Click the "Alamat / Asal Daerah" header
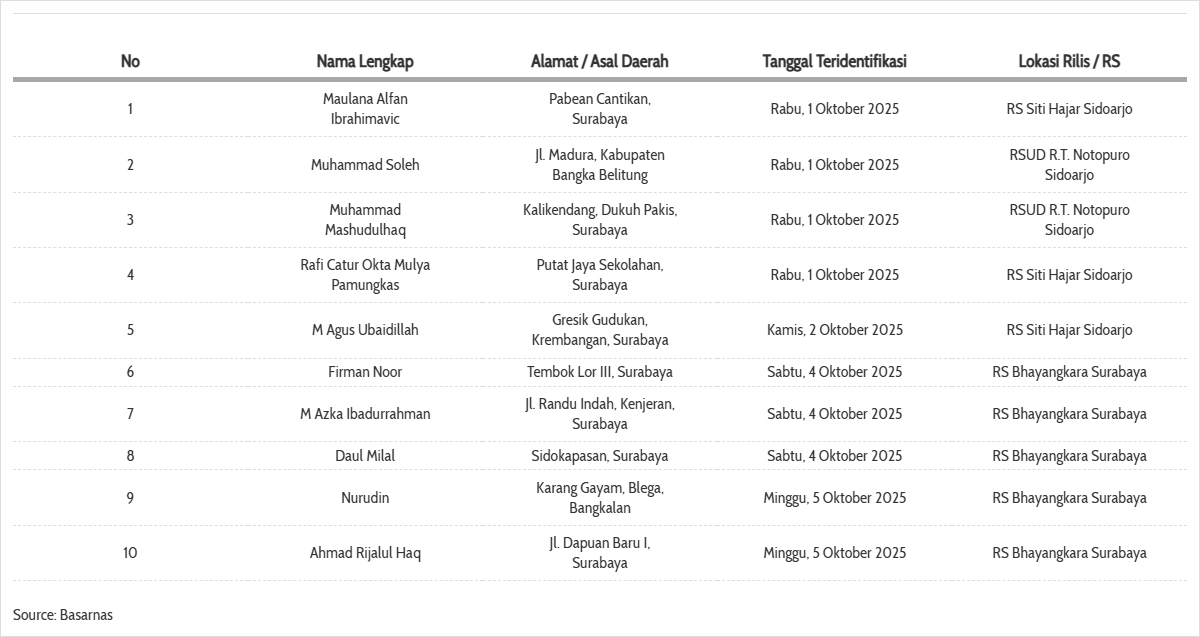 (x=600, y=61)
